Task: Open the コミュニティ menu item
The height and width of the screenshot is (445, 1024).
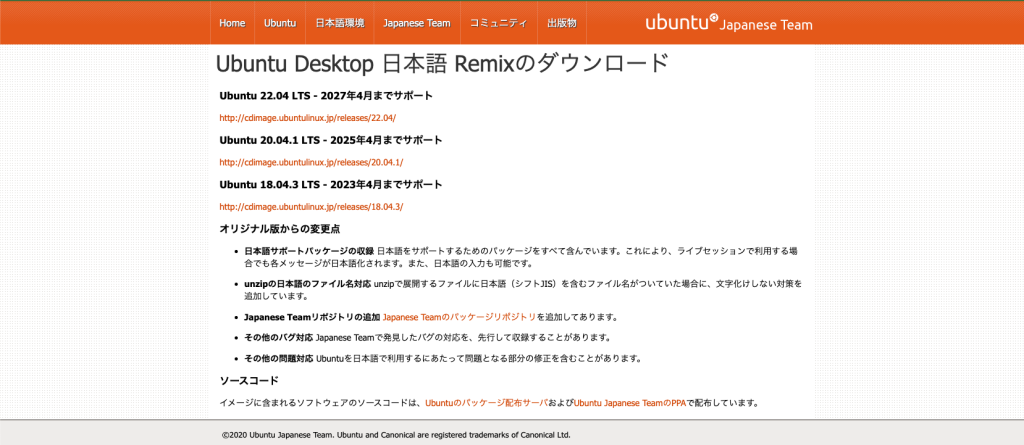Action: point(499,23)
